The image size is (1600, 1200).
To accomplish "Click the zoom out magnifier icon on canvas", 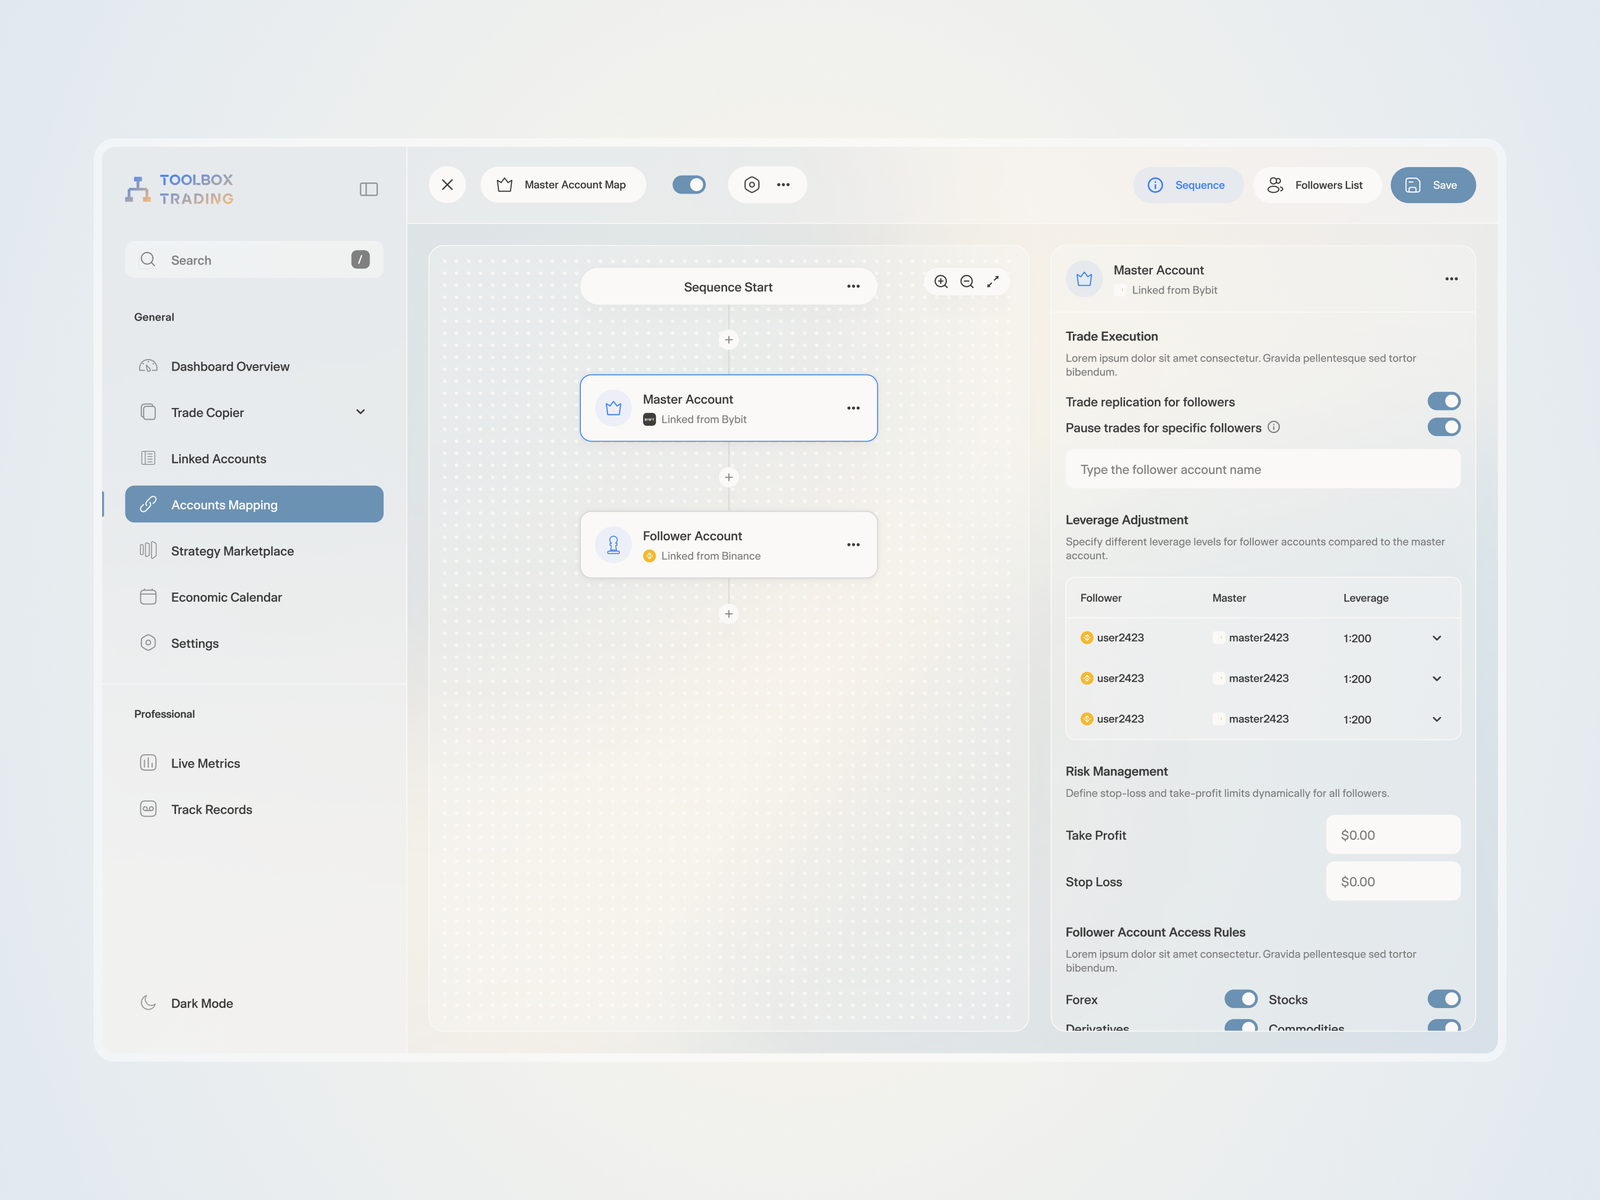I will click(967, 282).
